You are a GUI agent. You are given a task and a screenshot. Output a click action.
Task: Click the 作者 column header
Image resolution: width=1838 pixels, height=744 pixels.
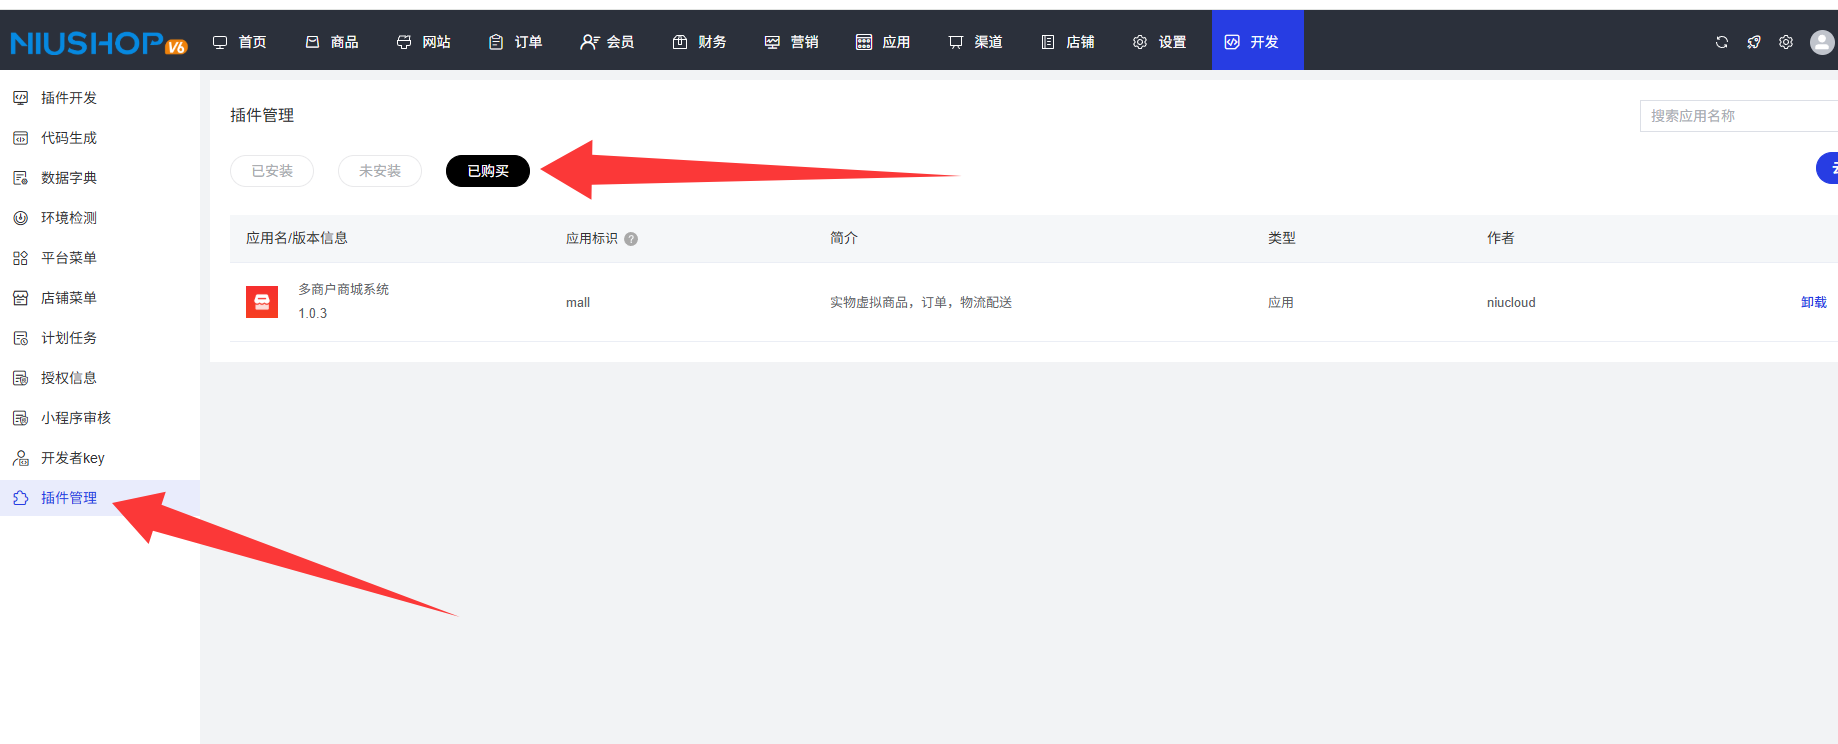click(1501, 238)
